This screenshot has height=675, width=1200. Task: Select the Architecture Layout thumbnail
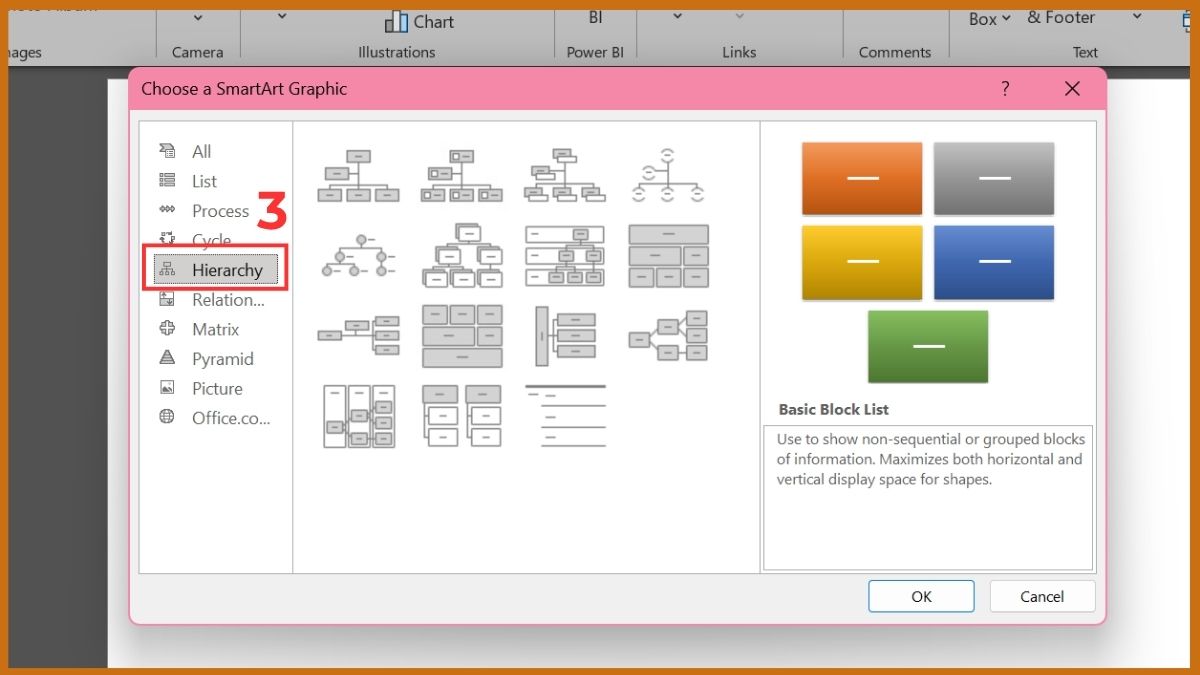pos(462,336)
